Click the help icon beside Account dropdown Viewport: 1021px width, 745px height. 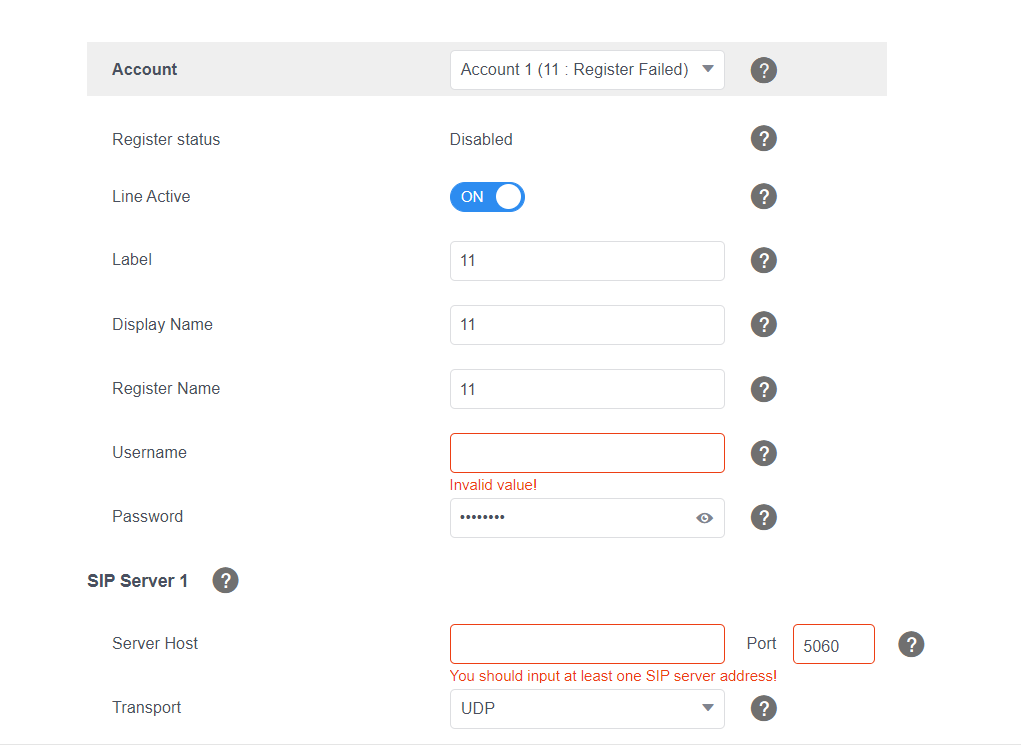tap(763, 70)
